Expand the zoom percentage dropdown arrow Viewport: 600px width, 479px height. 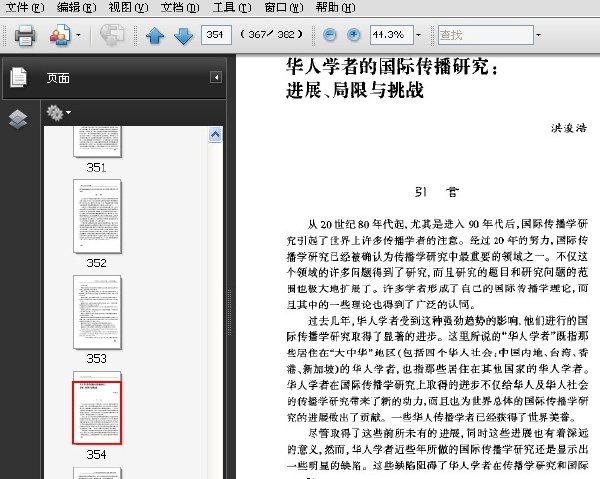418,35
